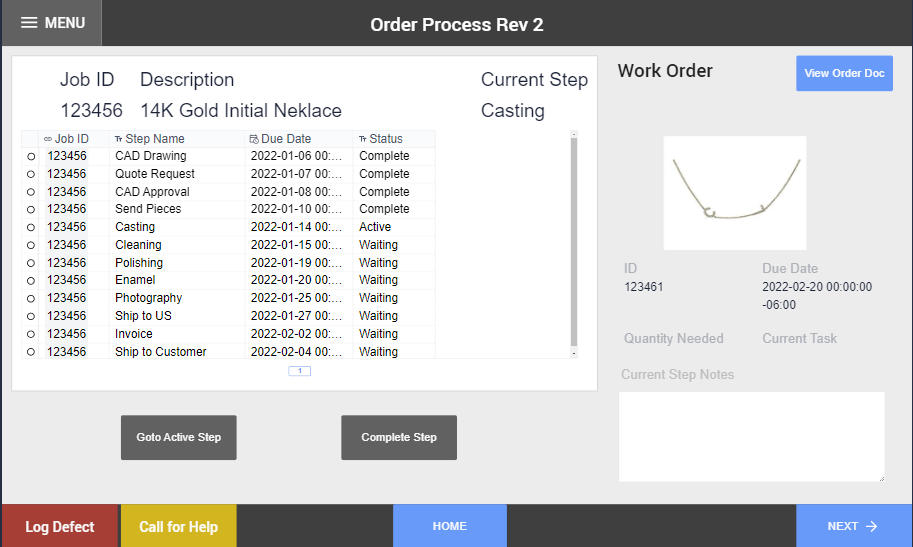Select the CAD Drawing row radio button

click(x=30, y=157)
